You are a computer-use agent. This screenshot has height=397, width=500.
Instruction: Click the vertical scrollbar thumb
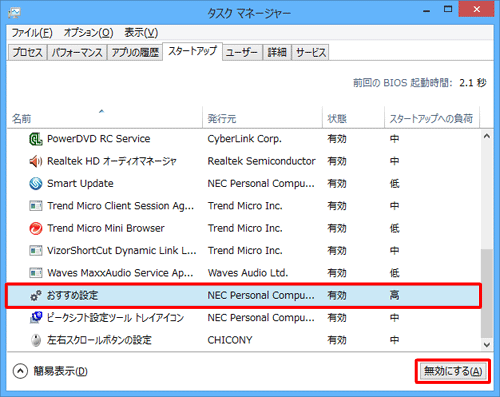point(487,293)
